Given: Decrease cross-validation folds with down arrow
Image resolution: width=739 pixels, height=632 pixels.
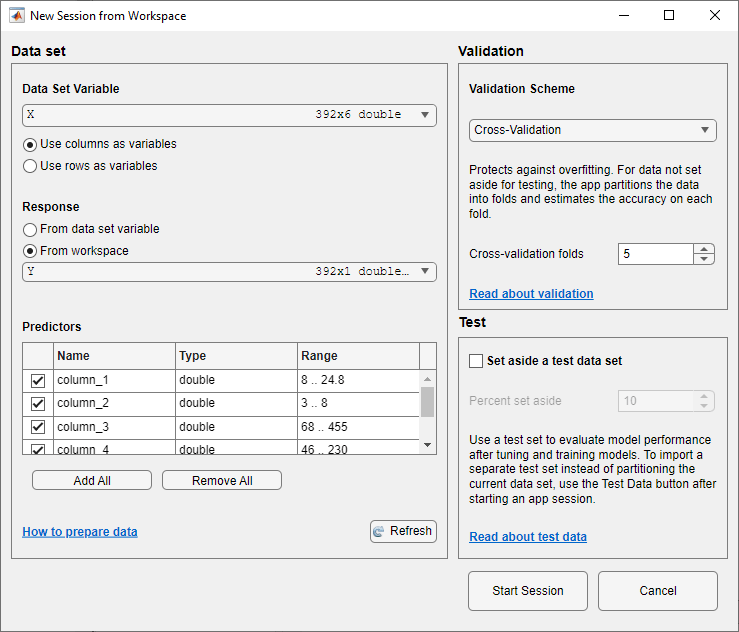Looking at the screenshot, I should pyautogui.click(x=705, y=259).
